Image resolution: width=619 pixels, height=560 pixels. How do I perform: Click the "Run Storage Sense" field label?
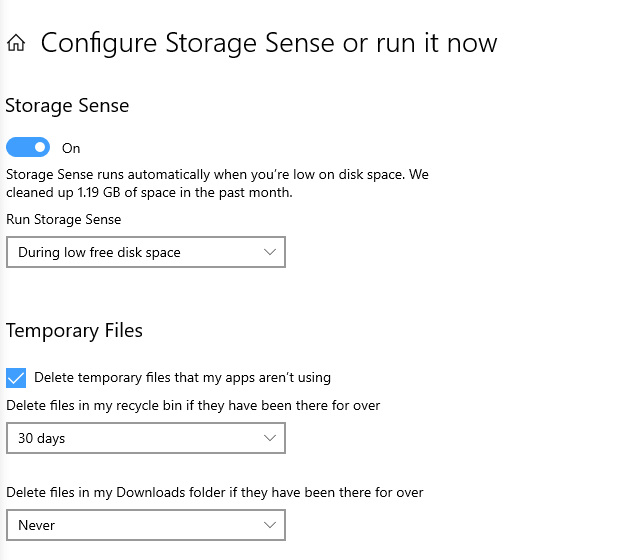click(63, 219)
